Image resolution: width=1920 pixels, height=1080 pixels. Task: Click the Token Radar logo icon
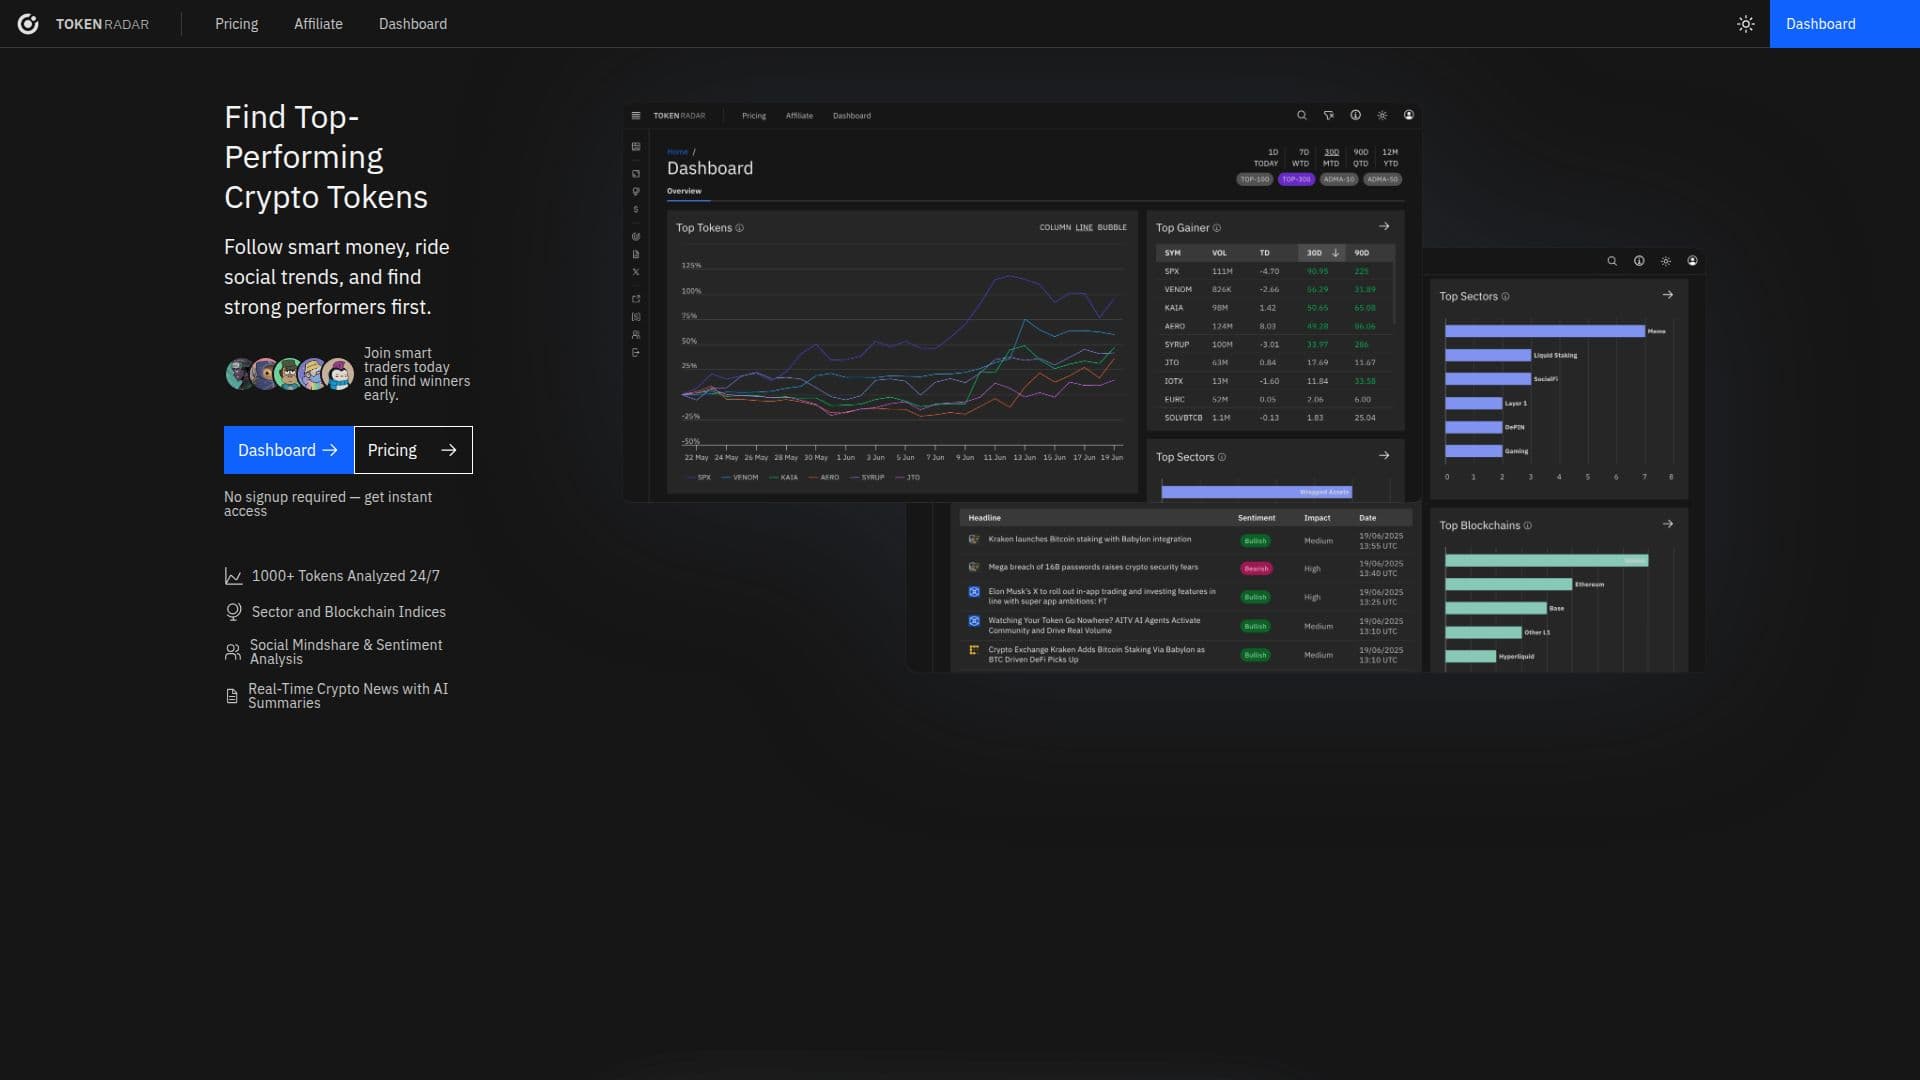[28, 24]
